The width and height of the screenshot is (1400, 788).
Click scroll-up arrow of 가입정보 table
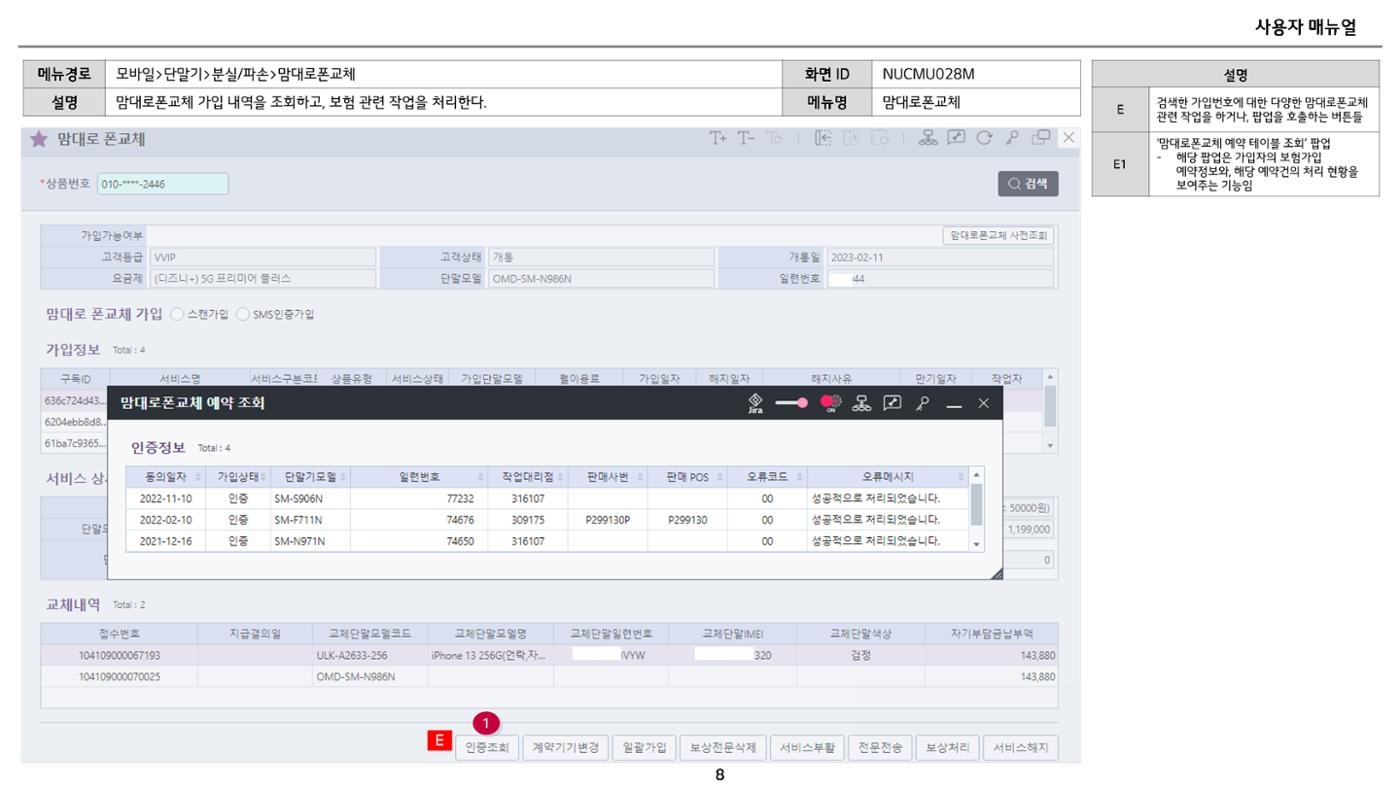pos(1049,378)
